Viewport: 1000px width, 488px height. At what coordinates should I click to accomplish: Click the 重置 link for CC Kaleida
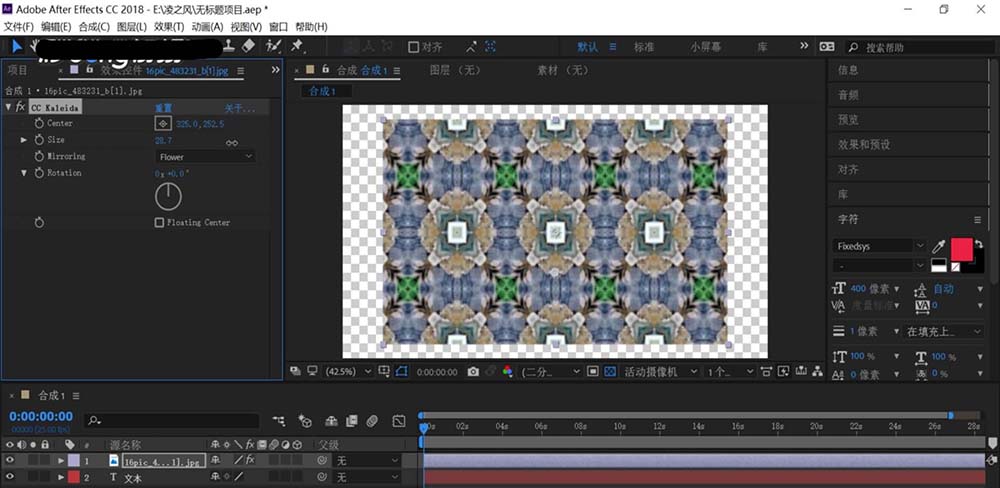[x=163, y=107]
